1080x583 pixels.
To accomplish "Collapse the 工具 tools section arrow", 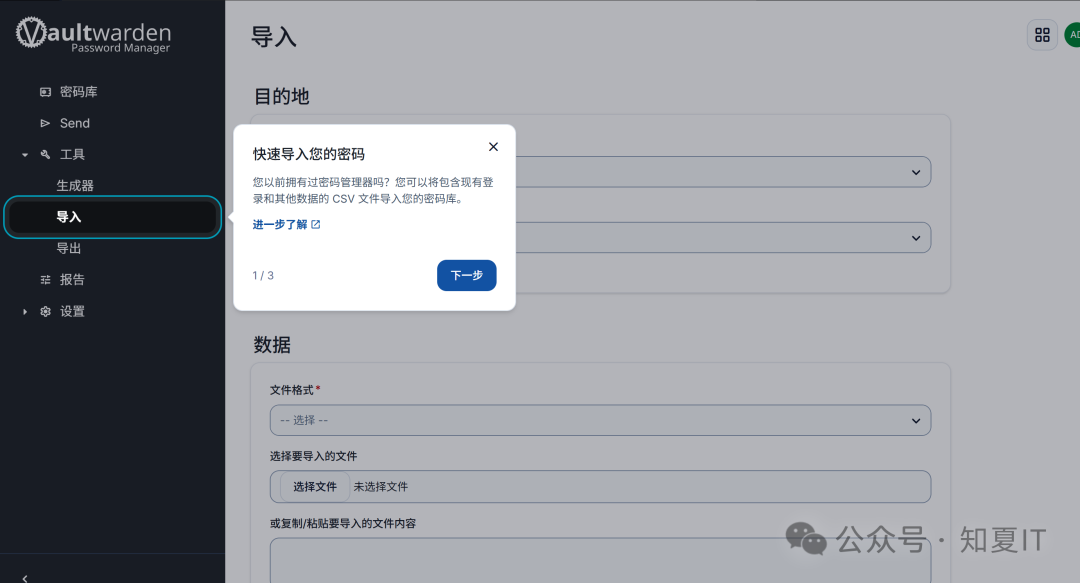I will (25, 155).
